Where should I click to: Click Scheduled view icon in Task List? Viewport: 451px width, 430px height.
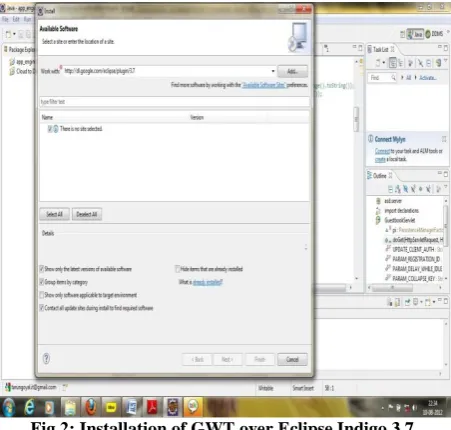pyautogui.click(x=400, y=63)
